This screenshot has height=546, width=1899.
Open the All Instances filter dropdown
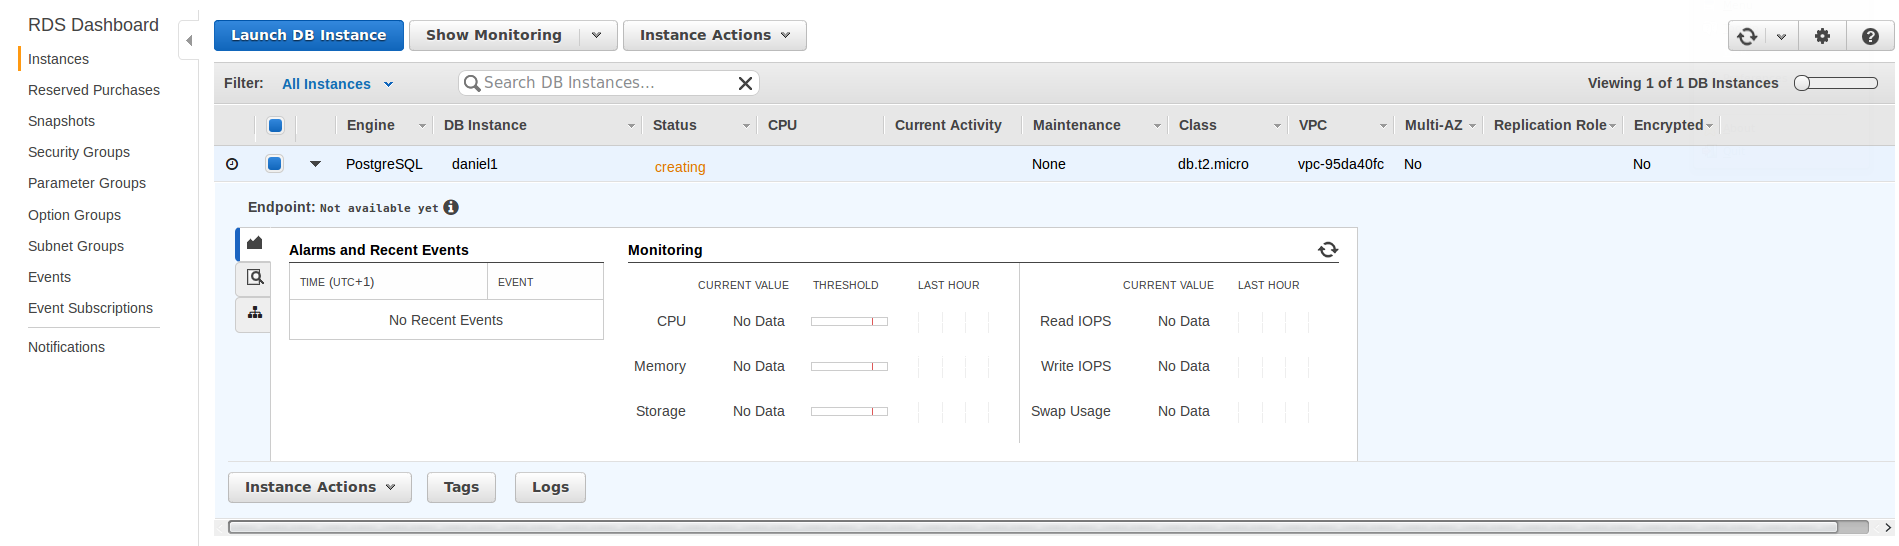click(x=337, y=84)
